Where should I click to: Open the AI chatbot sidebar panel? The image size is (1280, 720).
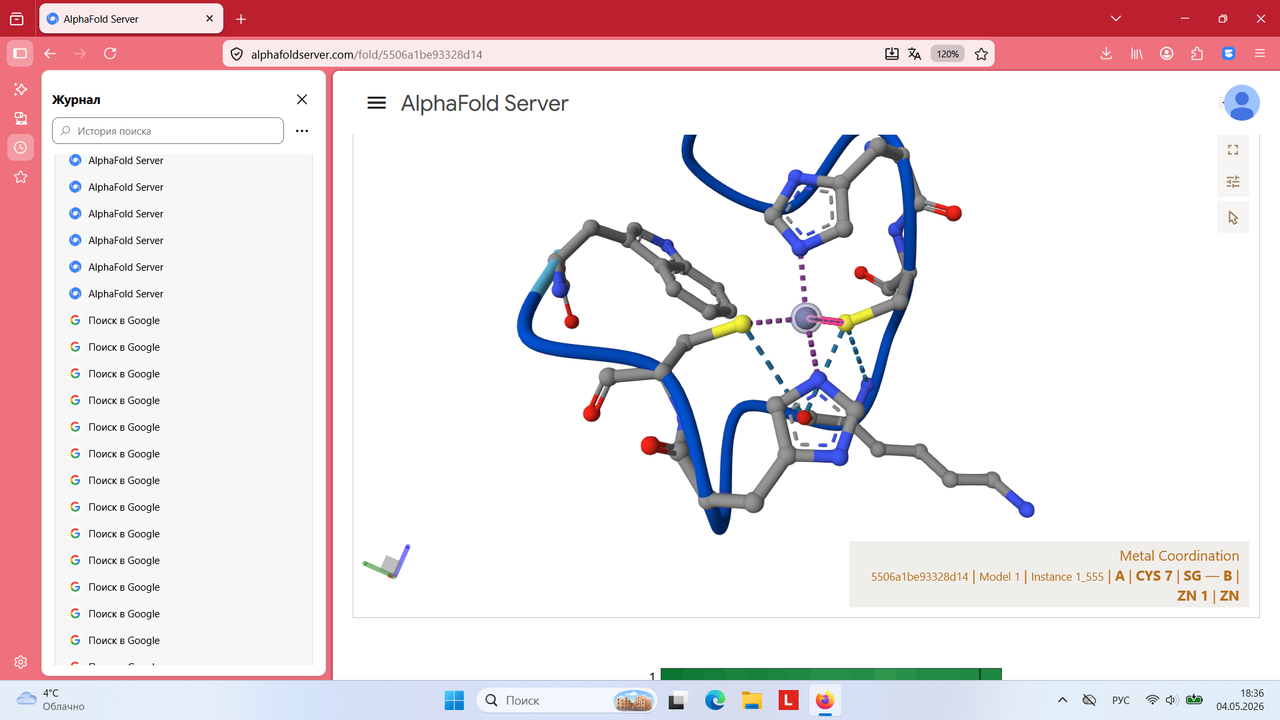(20, 90)
